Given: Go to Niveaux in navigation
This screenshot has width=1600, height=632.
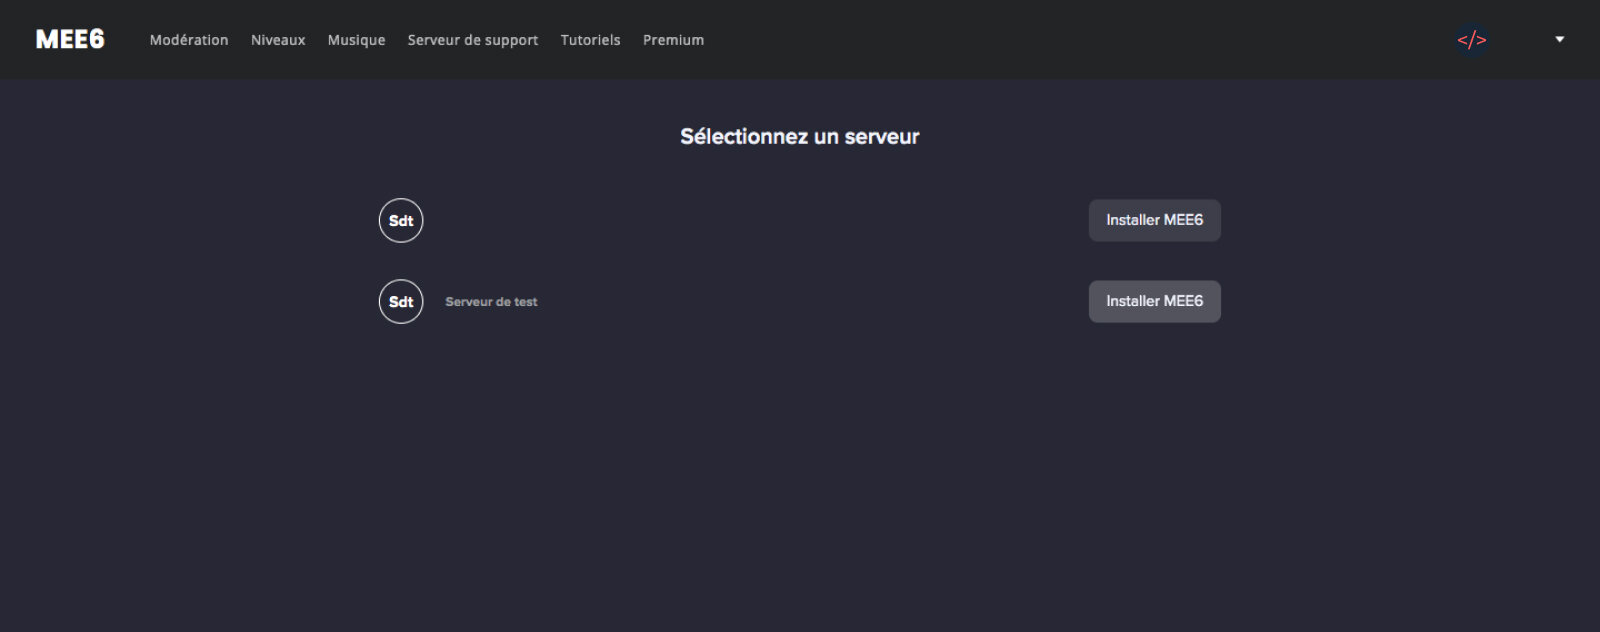Looking at the screenshot, I should pyautogui.click(x=278, y=40).
